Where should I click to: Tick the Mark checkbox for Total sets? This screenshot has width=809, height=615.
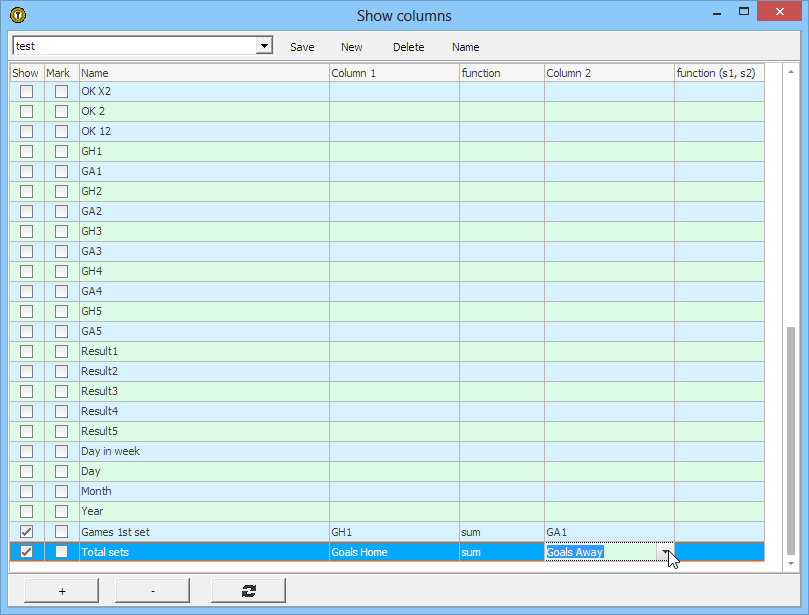pos(62,552)
